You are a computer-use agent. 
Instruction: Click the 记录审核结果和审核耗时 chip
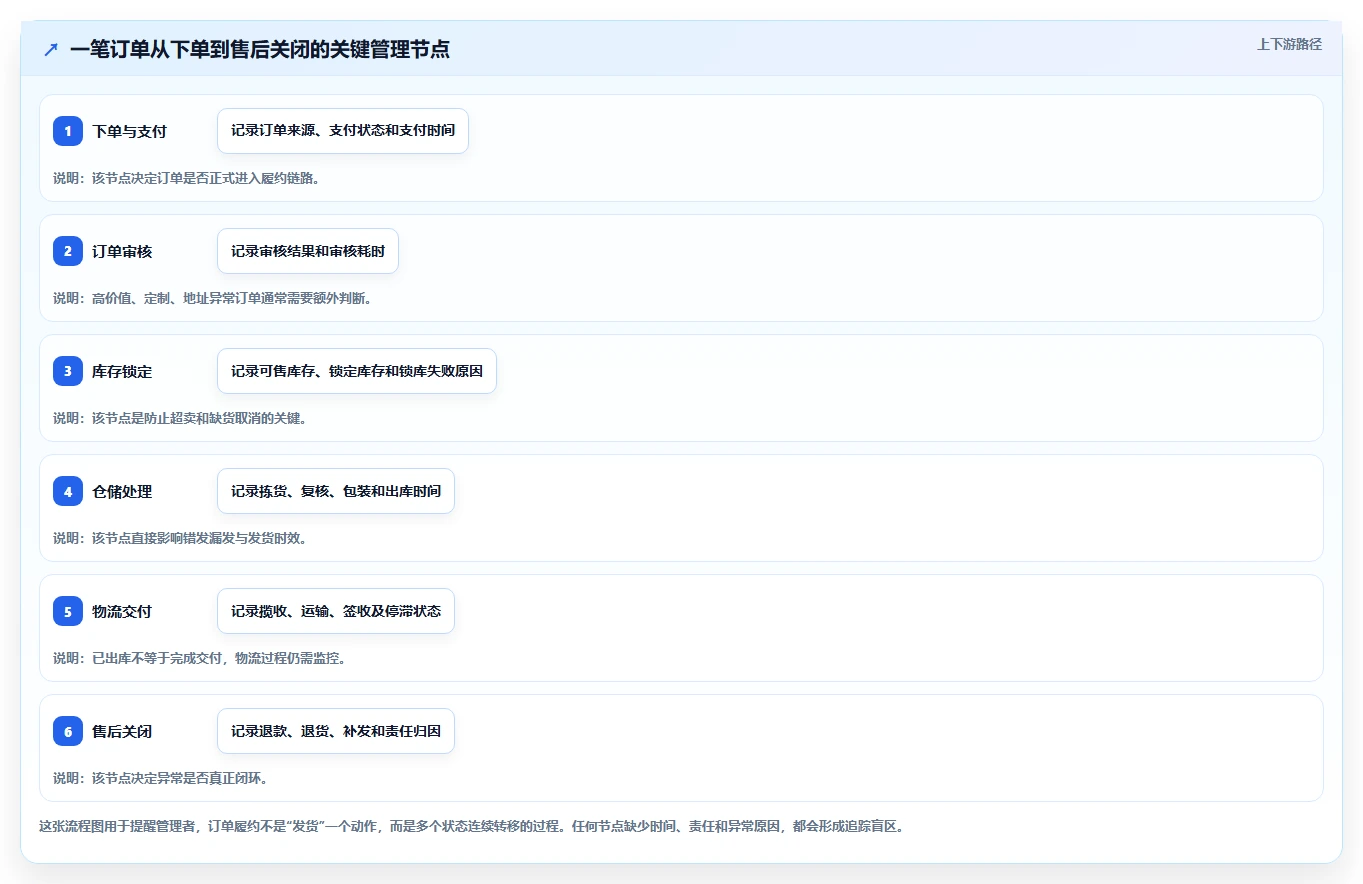click(x=308, y=251)
